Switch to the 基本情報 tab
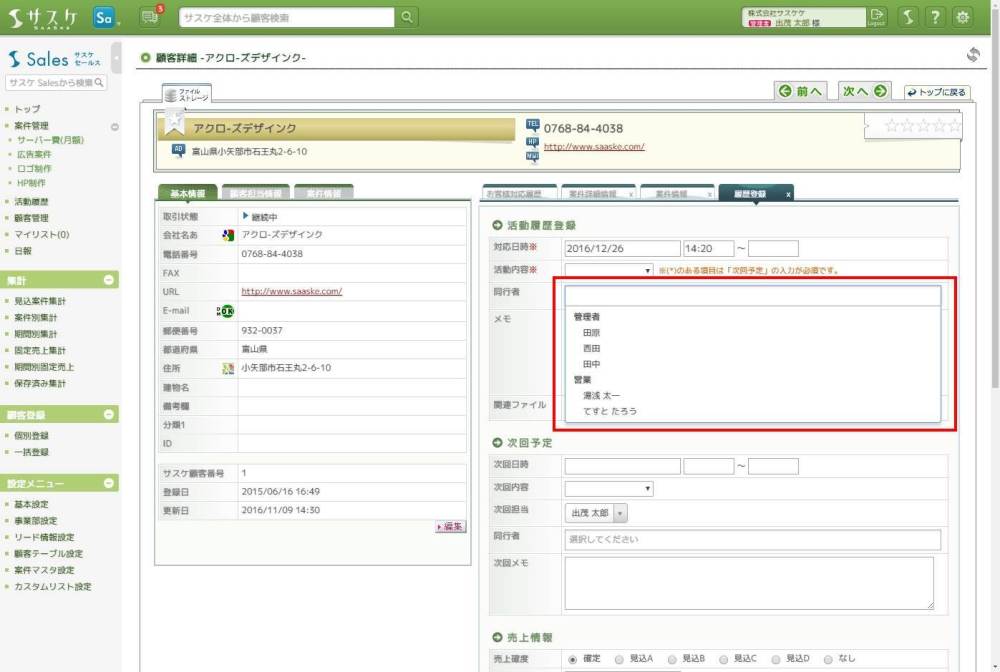The width and height of the screenshot is (1000, 672). (x=187, y=193)
